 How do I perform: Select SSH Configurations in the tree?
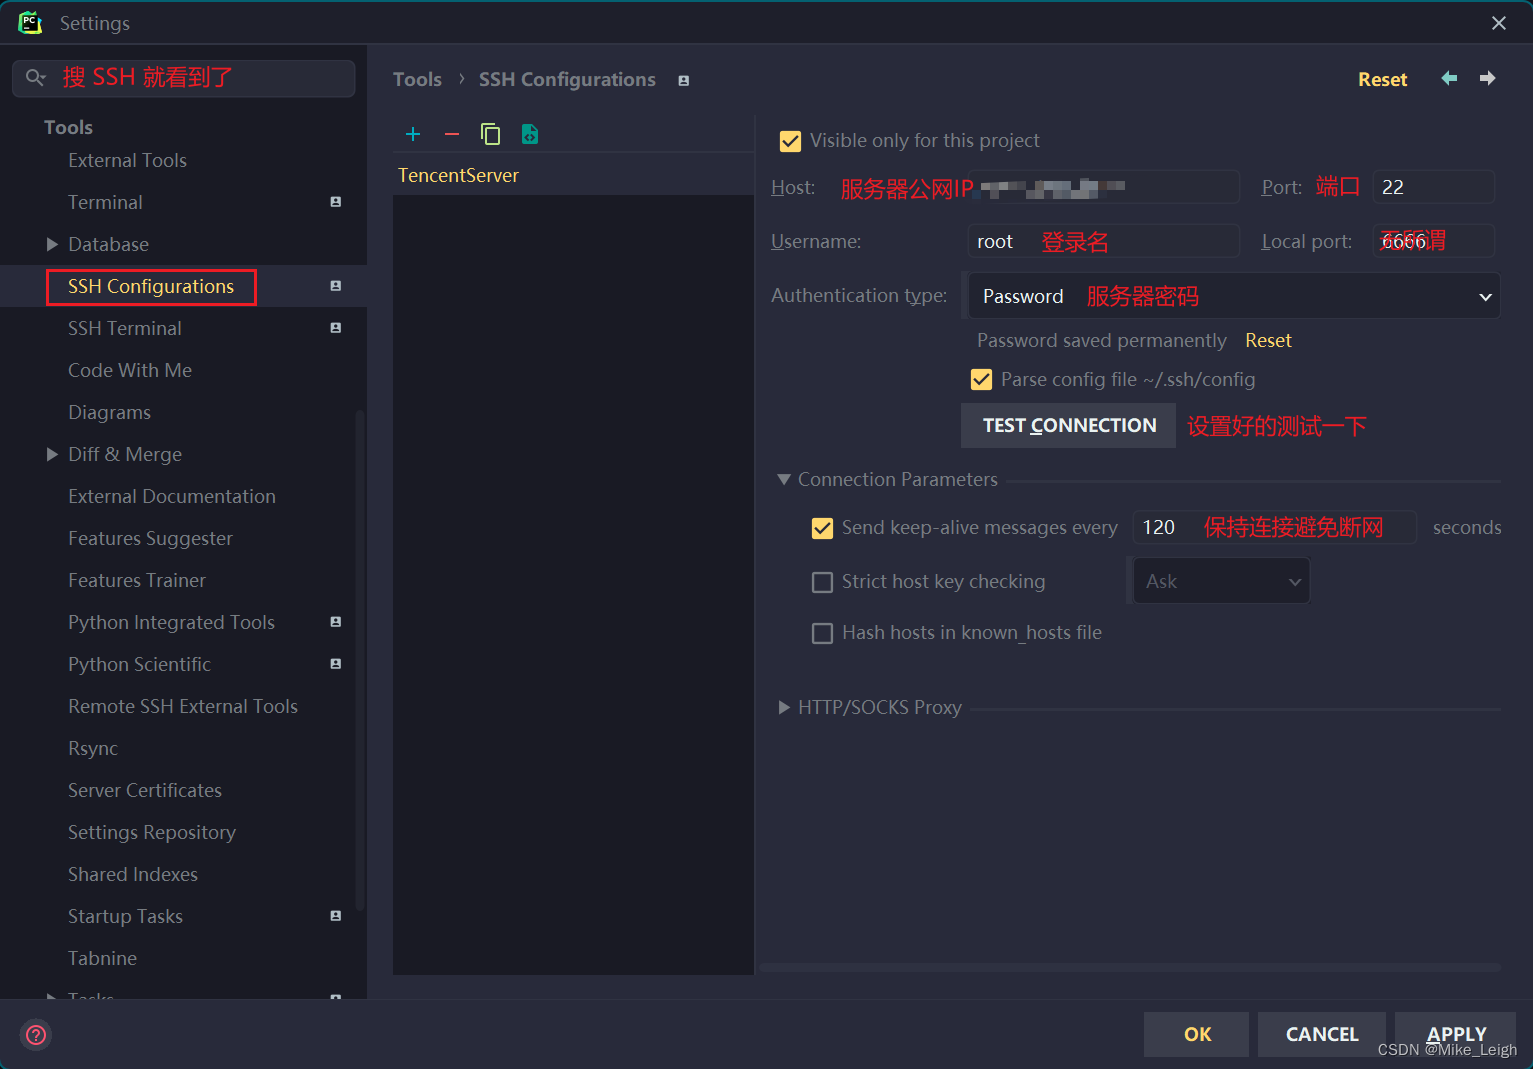[151, 286]
